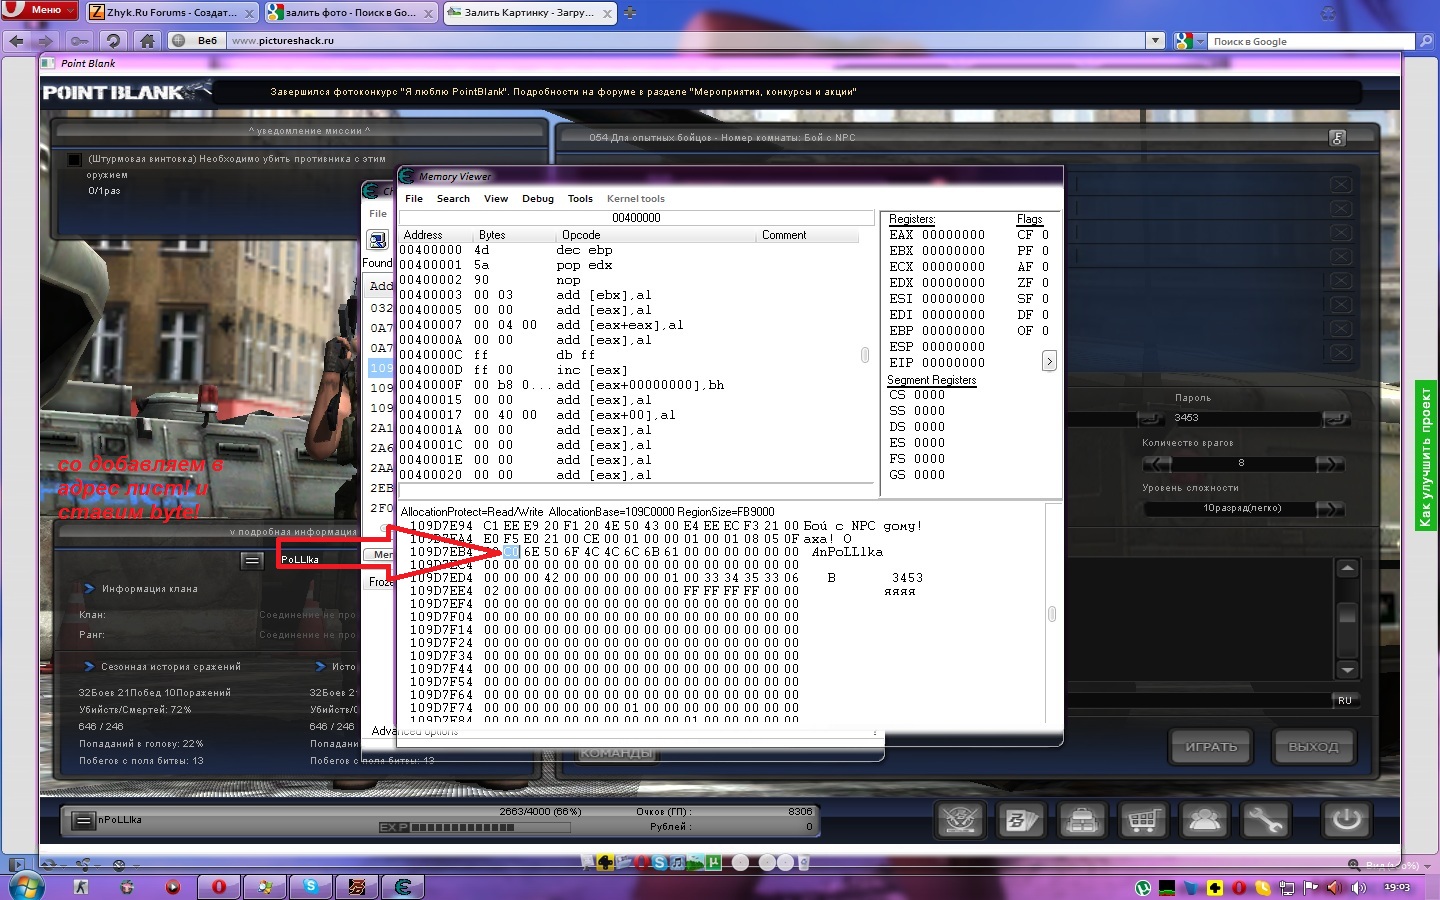Viewport: 1440px width, 900px height.
Task: Switch to the Zhyk.Ru Forums tab
Action: 173,13
